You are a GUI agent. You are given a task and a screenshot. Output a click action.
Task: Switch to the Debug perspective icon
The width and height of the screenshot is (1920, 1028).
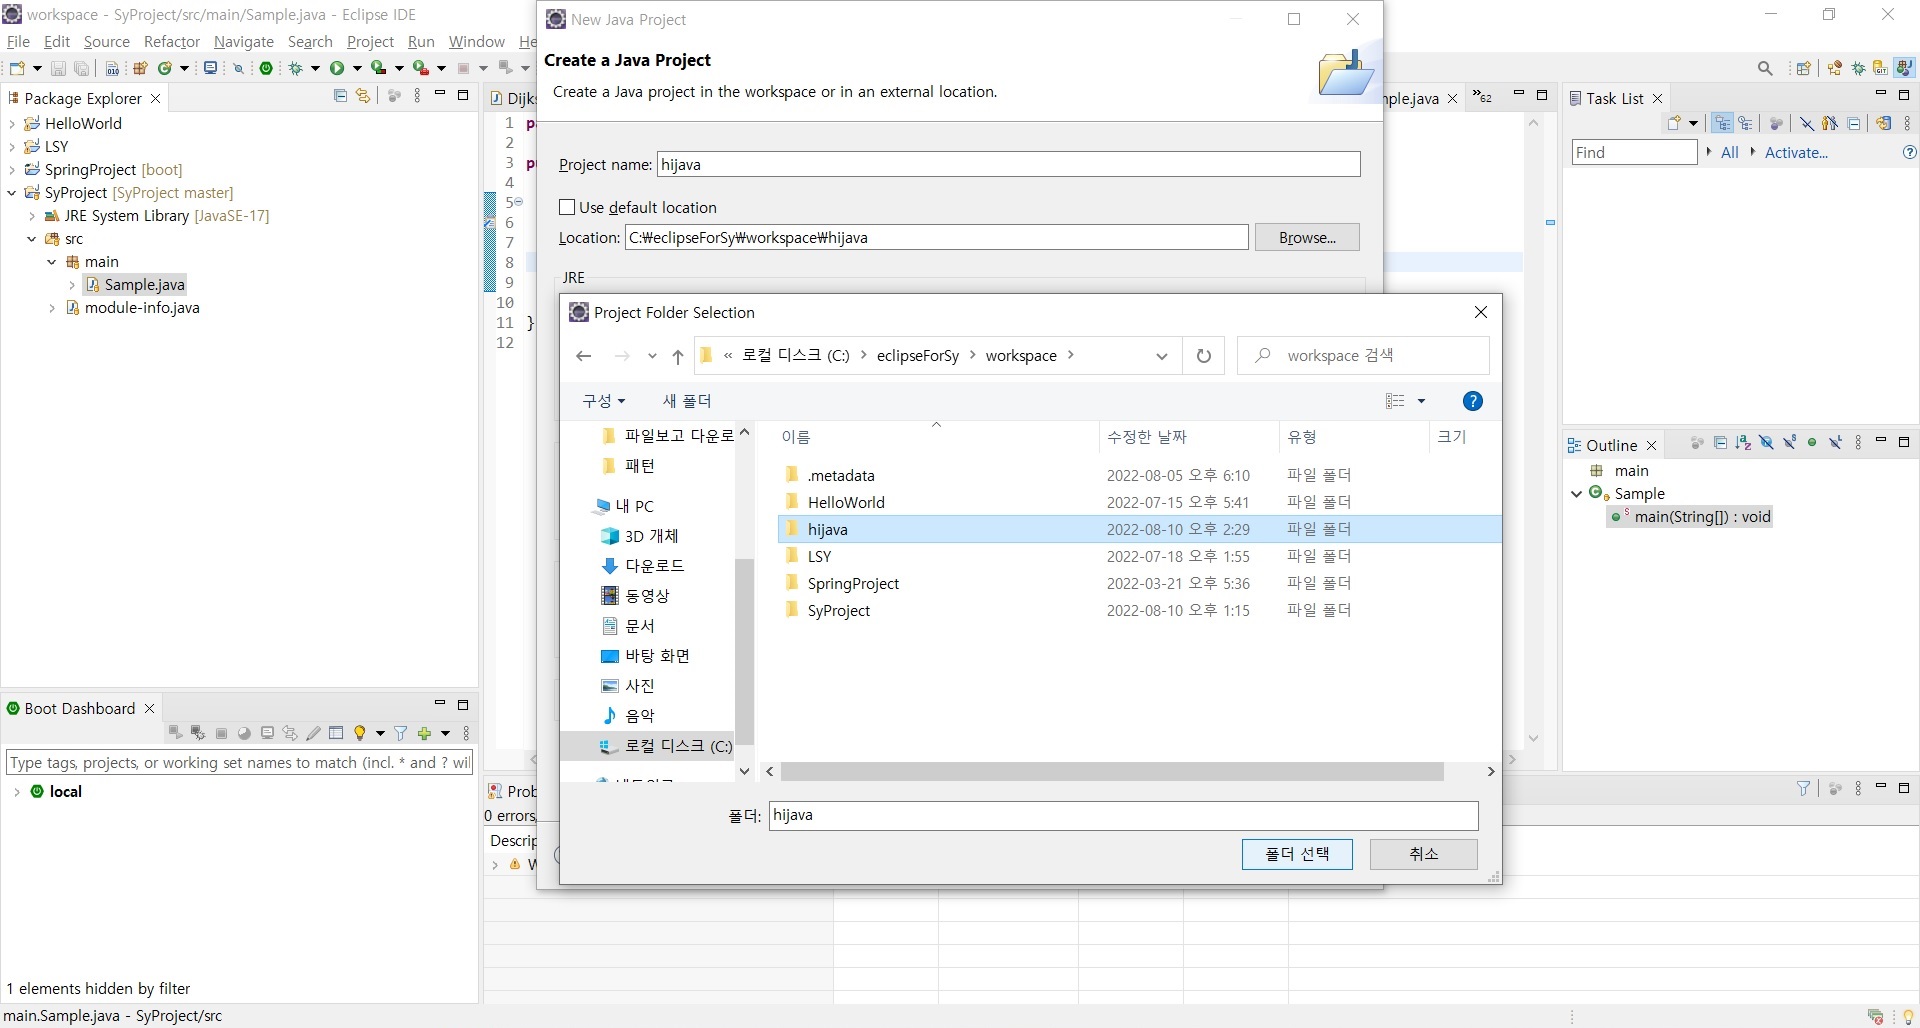coord(1858,68)
